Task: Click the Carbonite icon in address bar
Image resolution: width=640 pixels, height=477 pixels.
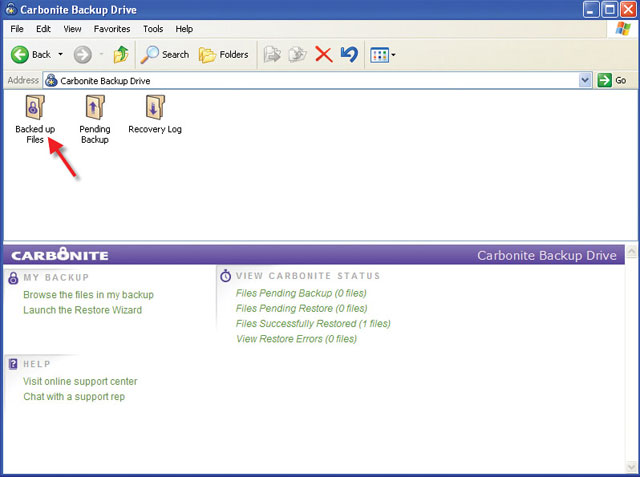Action: [51, 81]
